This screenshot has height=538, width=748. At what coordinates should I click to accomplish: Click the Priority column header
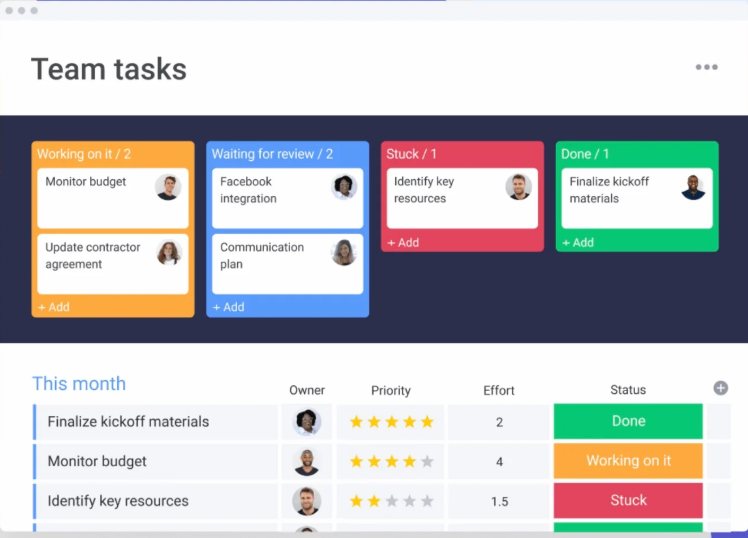coord(391,390)
